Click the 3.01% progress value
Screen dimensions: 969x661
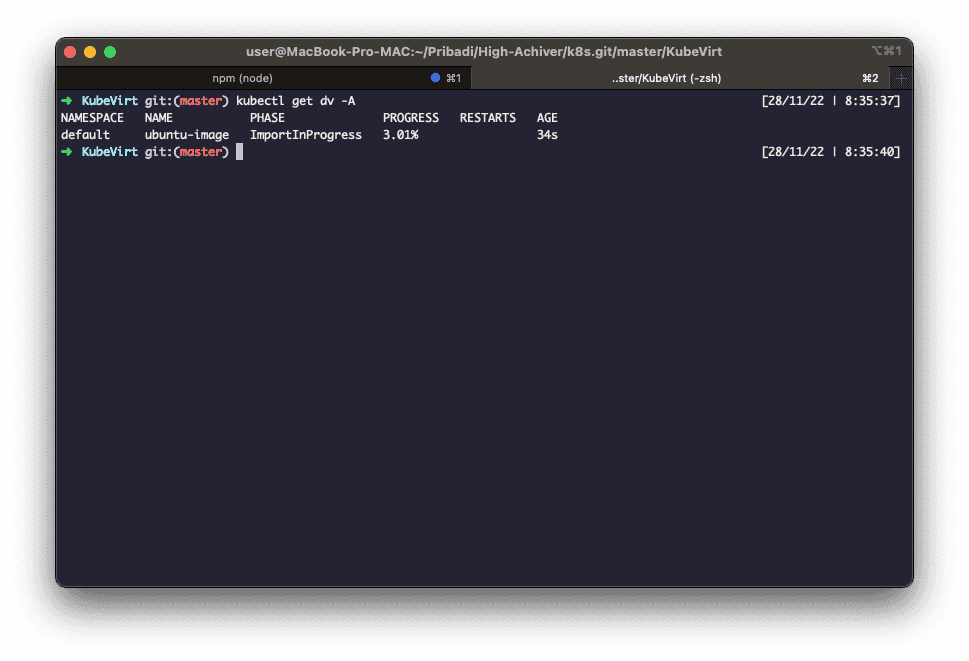(400, 135)
